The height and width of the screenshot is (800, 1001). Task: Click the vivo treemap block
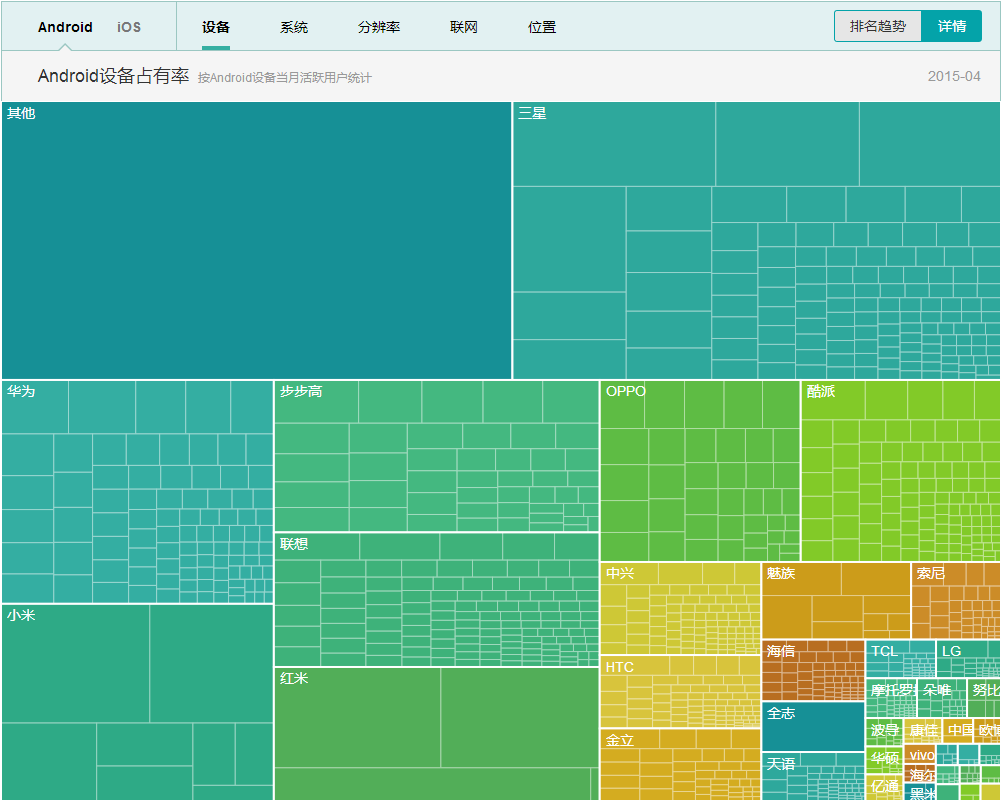tap(920, 755)
